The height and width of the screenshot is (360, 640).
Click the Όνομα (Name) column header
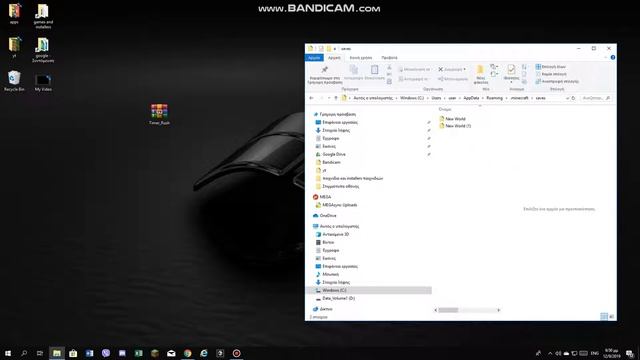point(445,109)
